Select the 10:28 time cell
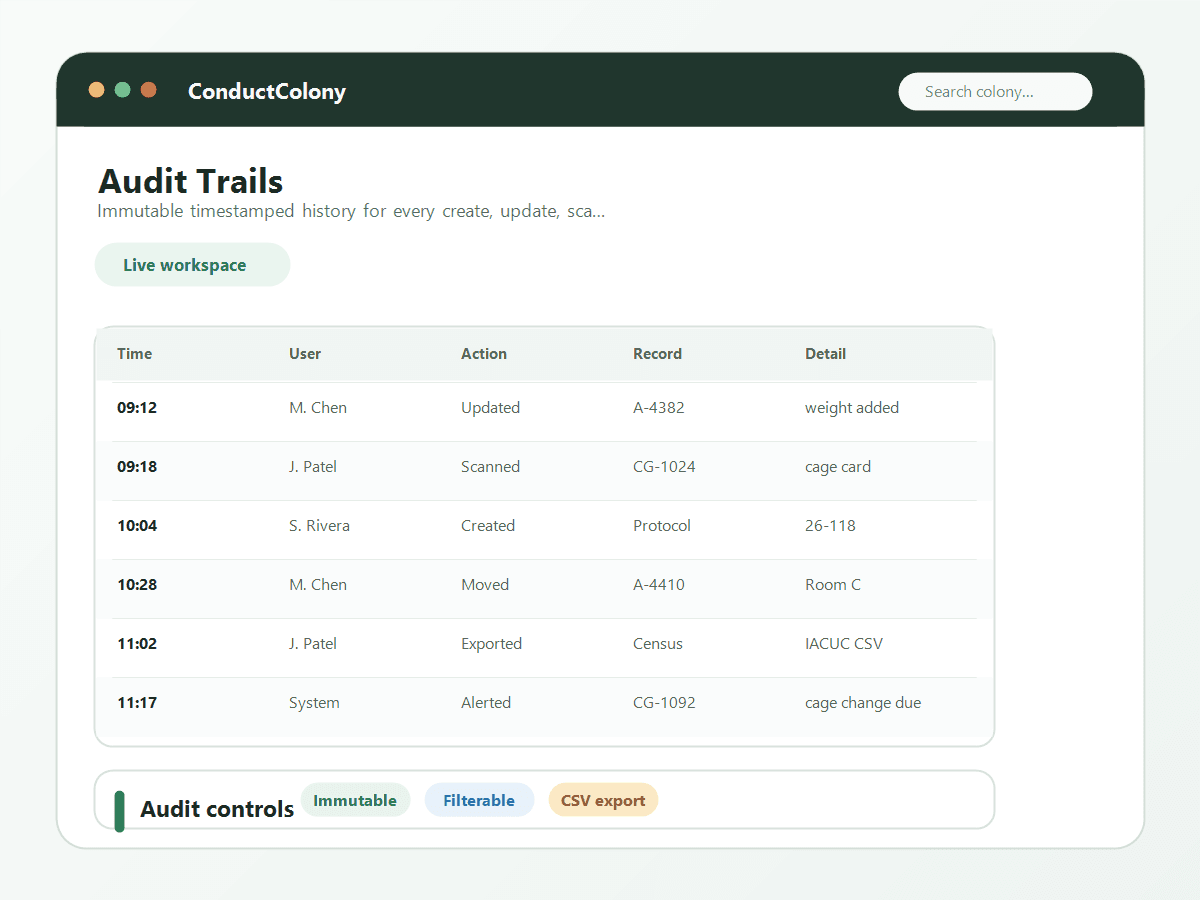This screenshot has height=900, width=1200. click(137, 585)
